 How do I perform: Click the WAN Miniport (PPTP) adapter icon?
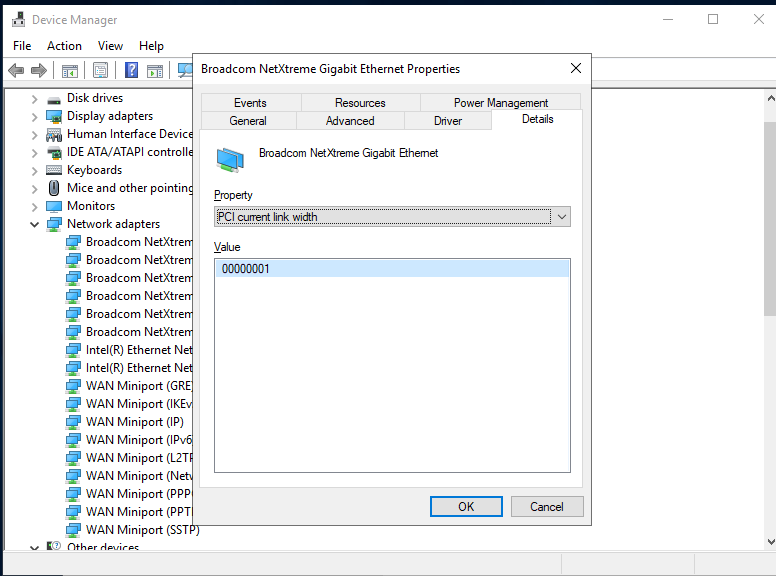(x=73, y=512)
